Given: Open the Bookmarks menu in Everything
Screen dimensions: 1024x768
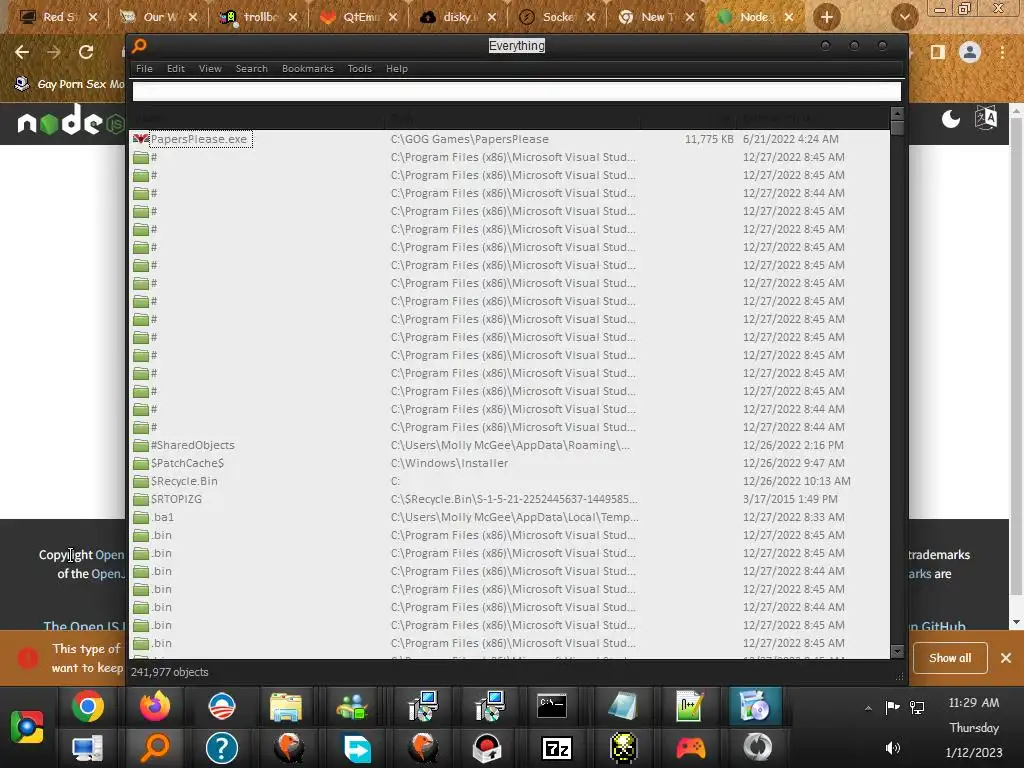Looking at the screenshot, I should point(308,69).
